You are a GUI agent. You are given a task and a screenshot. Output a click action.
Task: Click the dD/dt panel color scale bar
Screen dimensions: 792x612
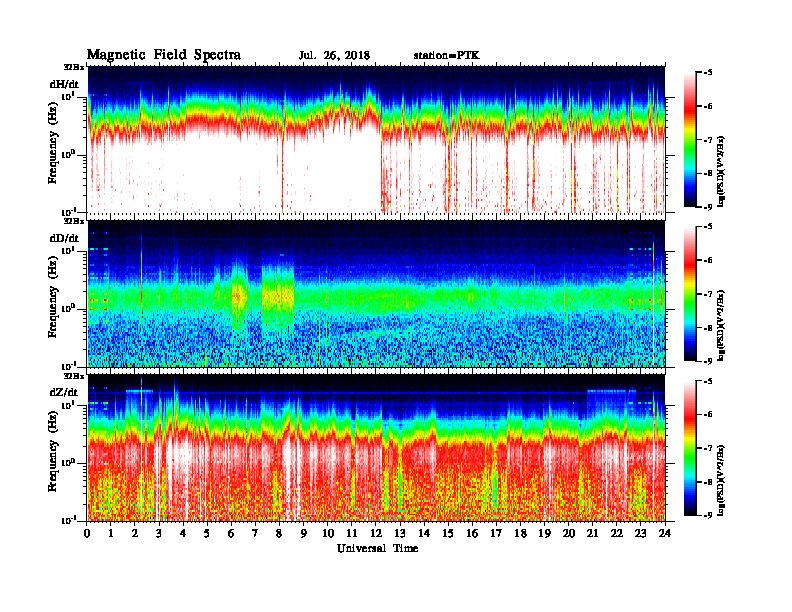point(690,293)
